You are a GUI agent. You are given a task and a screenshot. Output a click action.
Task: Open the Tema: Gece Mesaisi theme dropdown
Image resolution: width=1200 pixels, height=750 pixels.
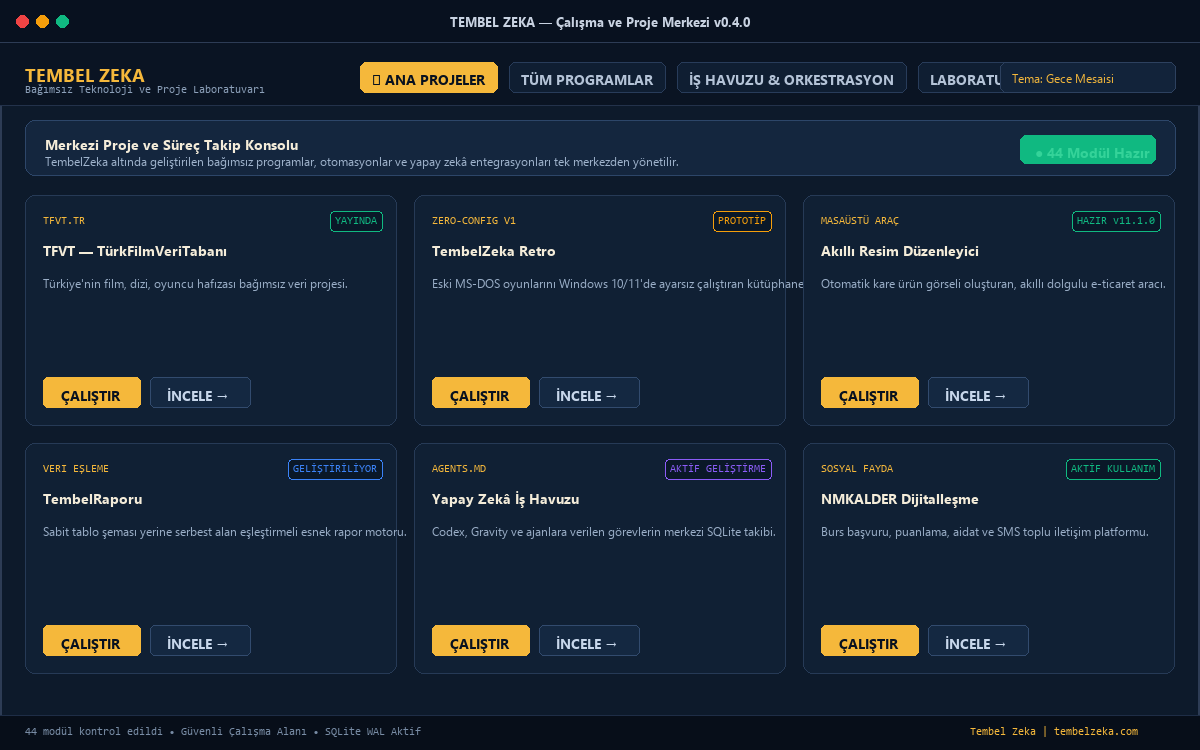[x=1088, y=78]
